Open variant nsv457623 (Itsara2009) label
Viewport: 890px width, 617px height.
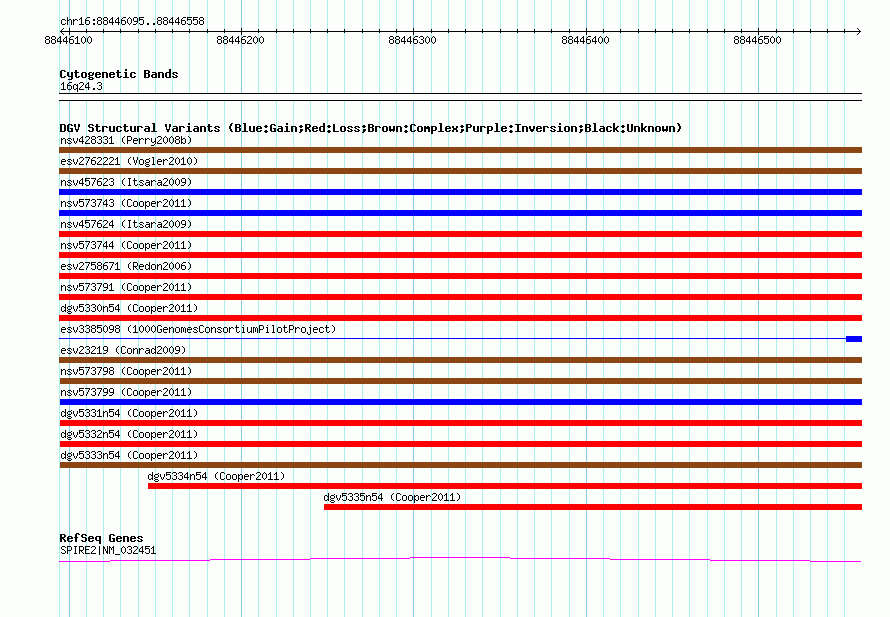(x=126, y=182)
